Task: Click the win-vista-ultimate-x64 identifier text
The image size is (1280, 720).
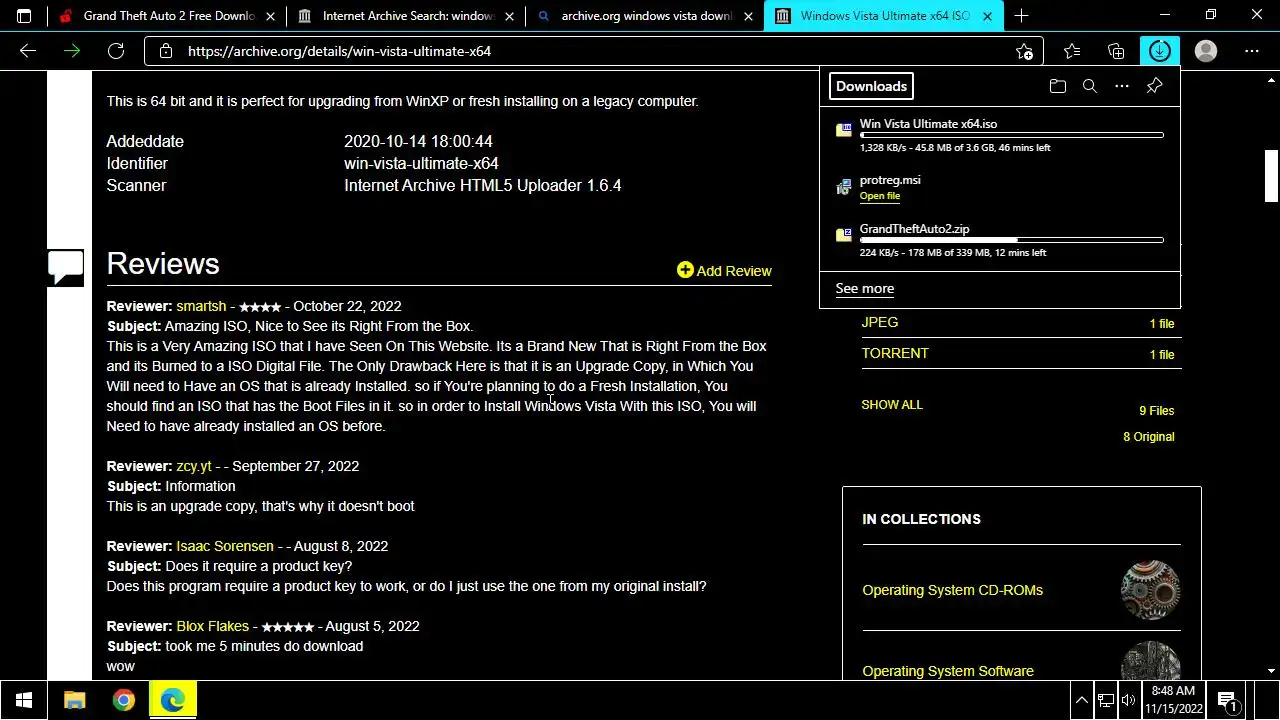Action: pyautogui.click(x=421, y=163)
